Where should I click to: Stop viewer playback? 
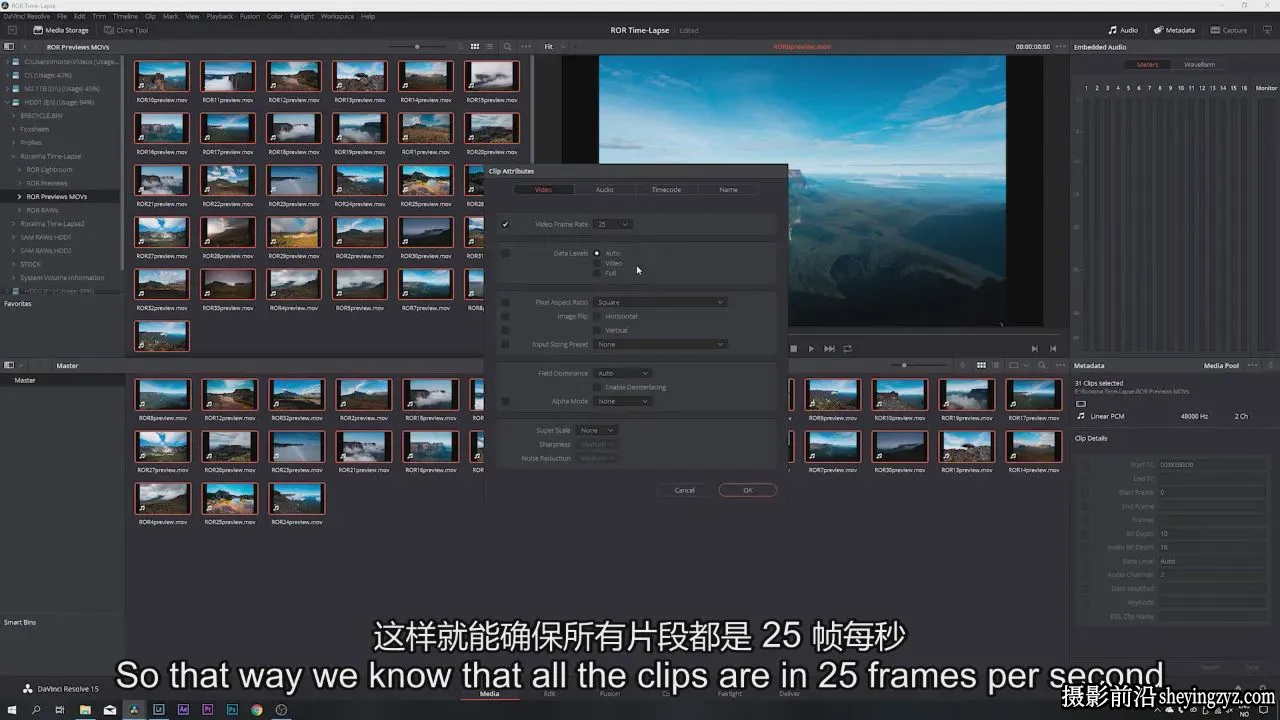tap(794, 349)
